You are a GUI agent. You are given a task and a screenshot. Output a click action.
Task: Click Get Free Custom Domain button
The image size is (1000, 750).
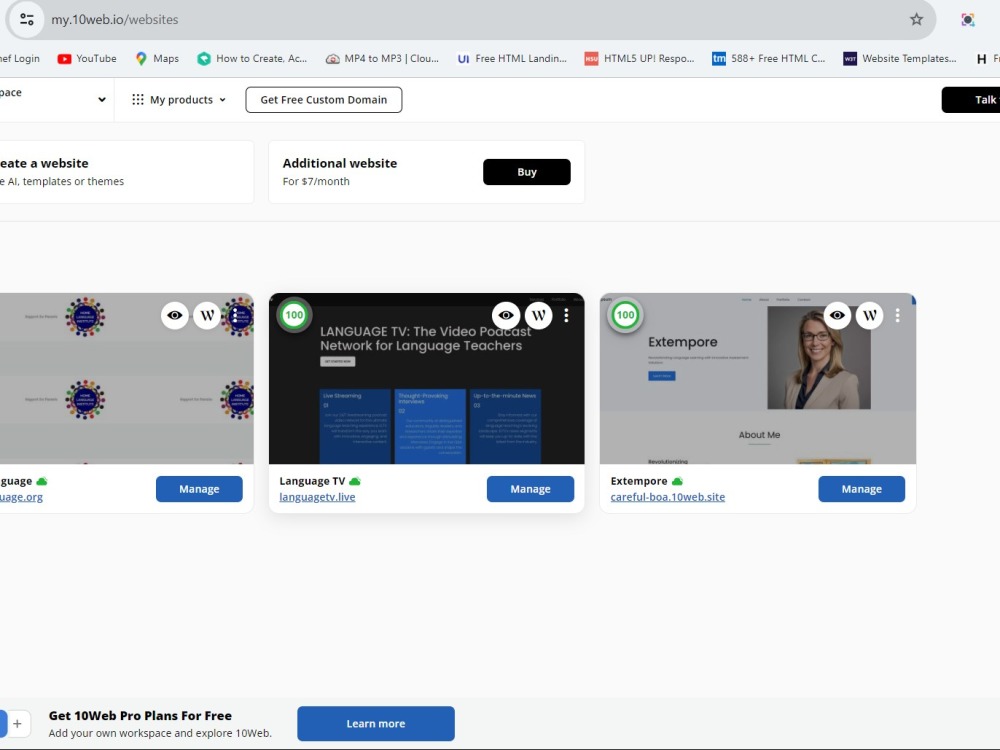point(323,99)
